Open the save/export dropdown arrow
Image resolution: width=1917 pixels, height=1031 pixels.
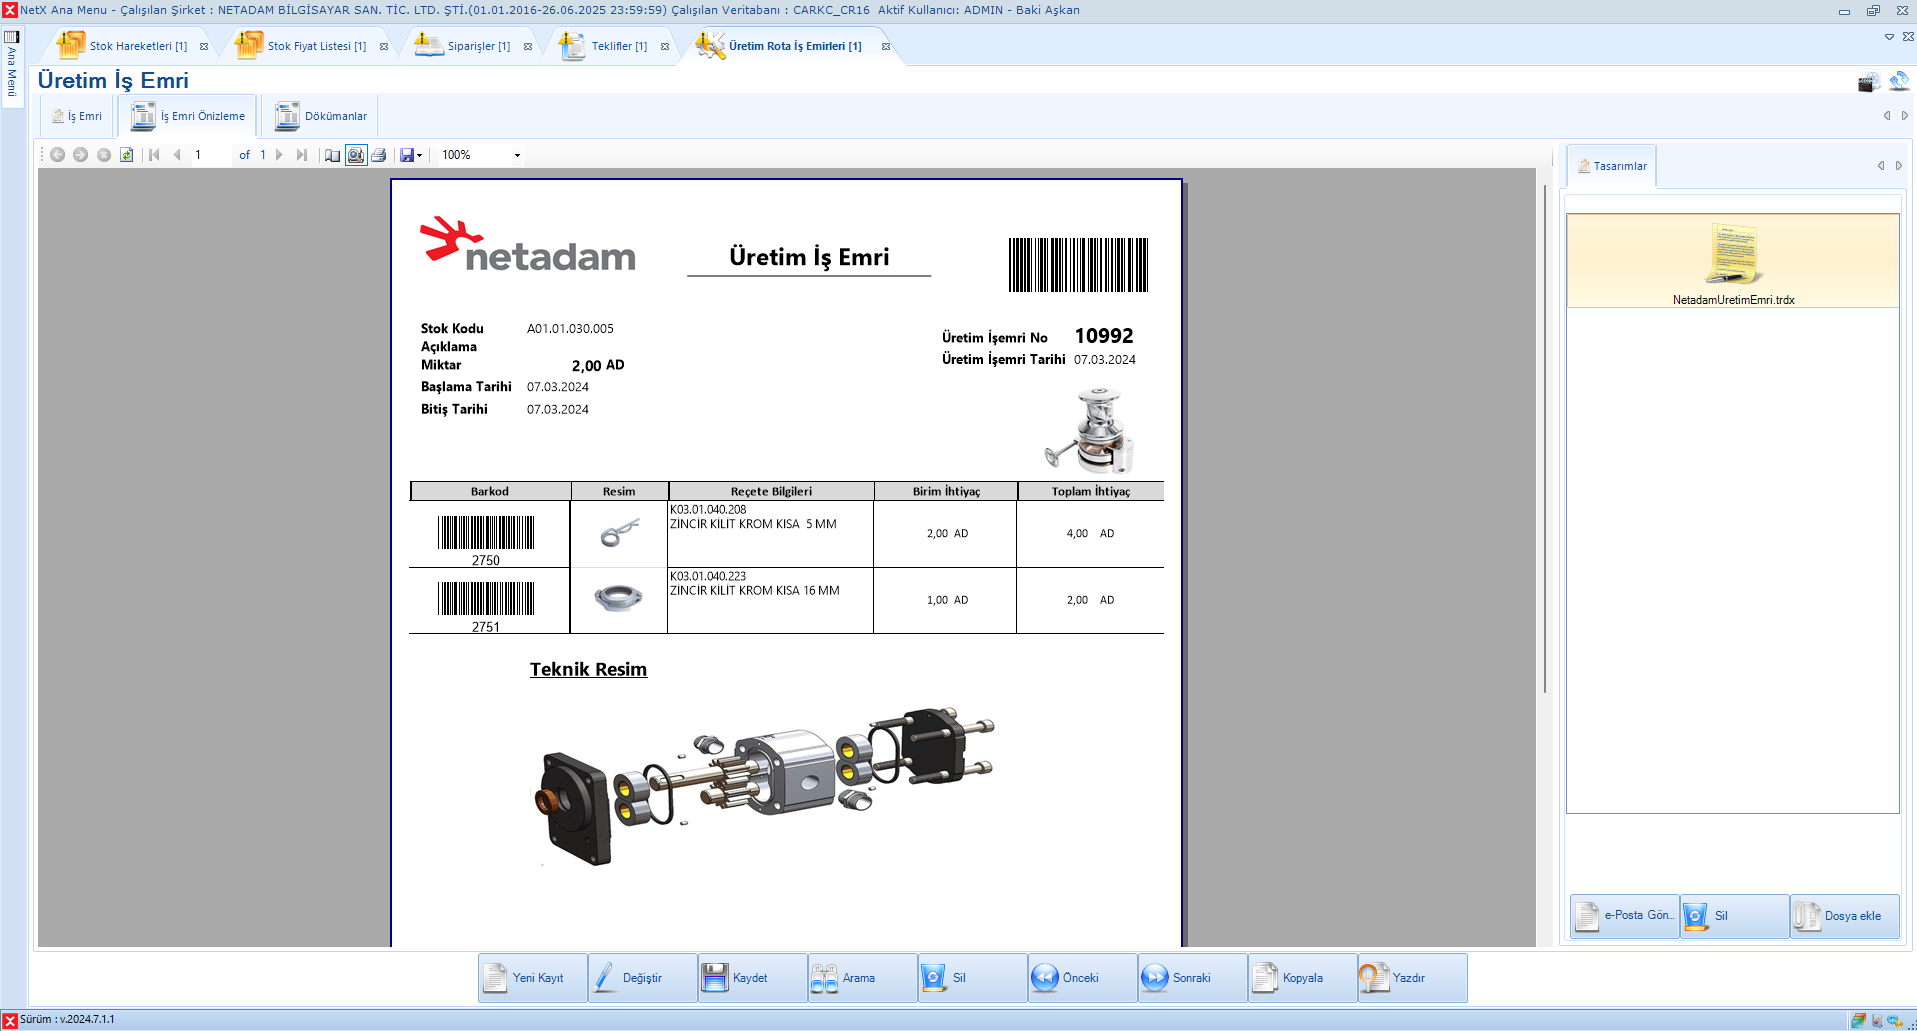click(x=419, y=155)
